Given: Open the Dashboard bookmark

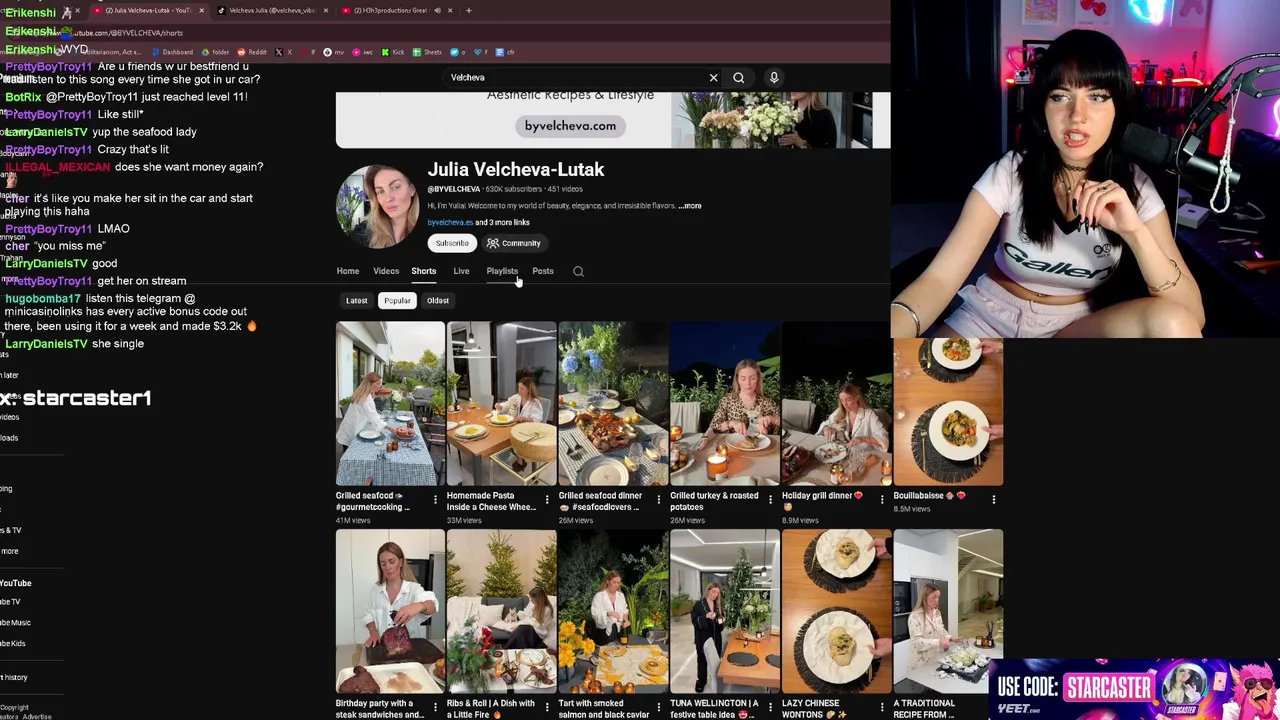Looking at the screenshot, I should pyautogui.click(x=172, y=52).
